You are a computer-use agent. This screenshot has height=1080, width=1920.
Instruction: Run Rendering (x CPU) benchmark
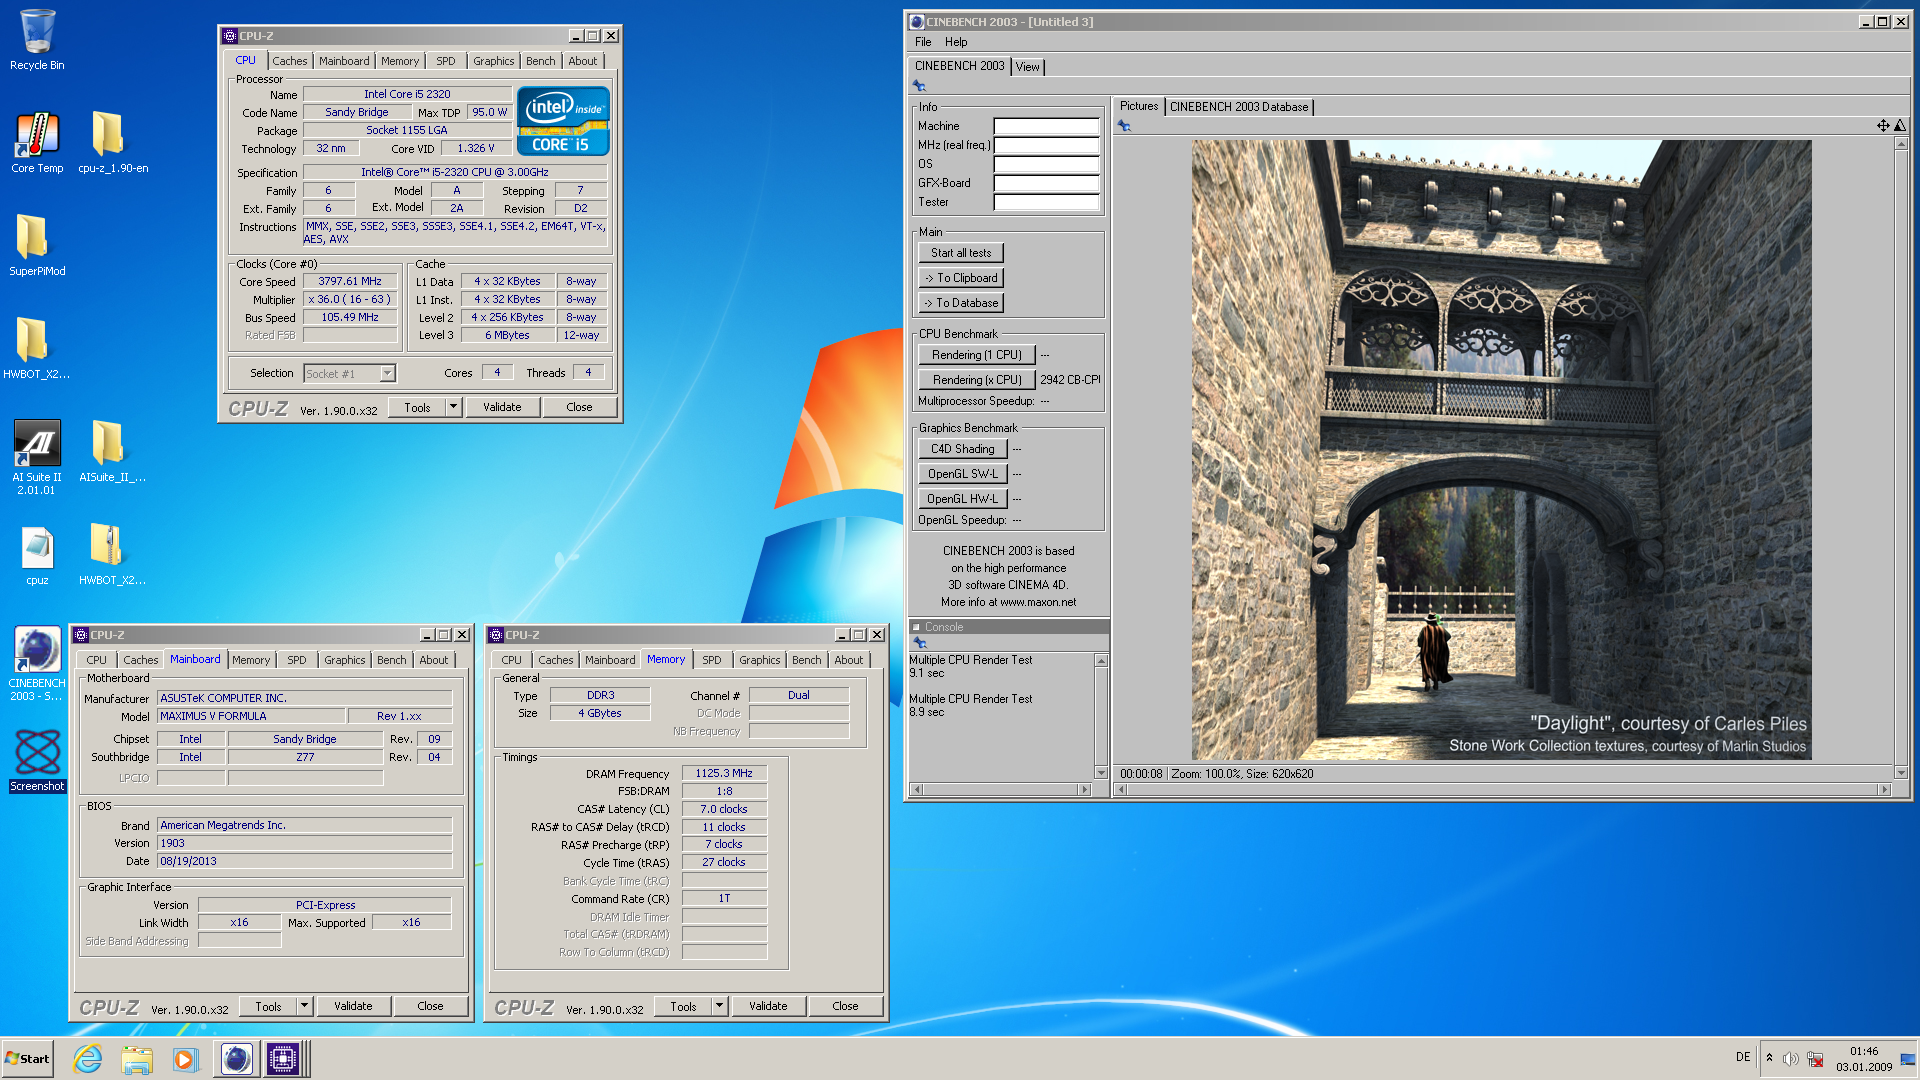977,380
